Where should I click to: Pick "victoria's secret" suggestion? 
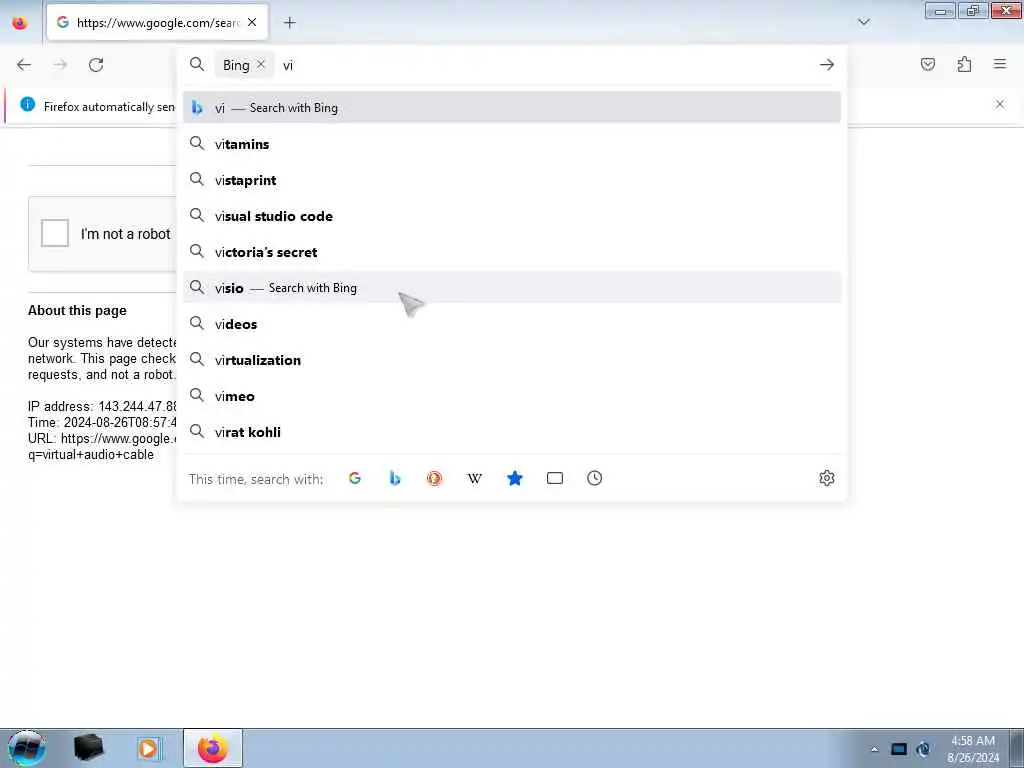click(x=512, y=251)
